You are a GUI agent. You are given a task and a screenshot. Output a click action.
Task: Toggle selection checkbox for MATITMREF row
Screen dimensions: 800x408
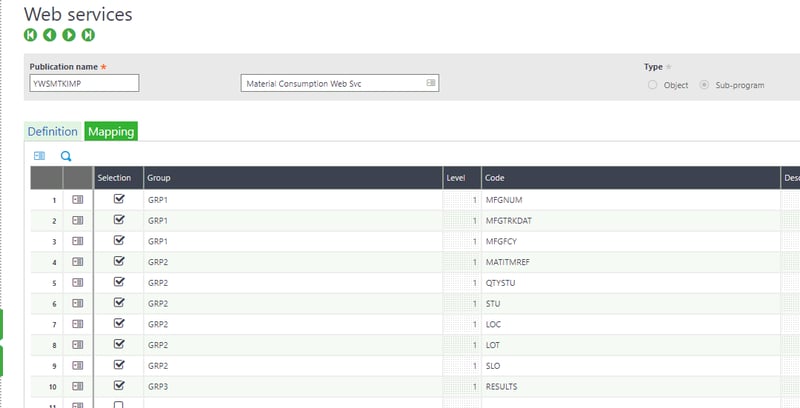click(x=119, y=262)
